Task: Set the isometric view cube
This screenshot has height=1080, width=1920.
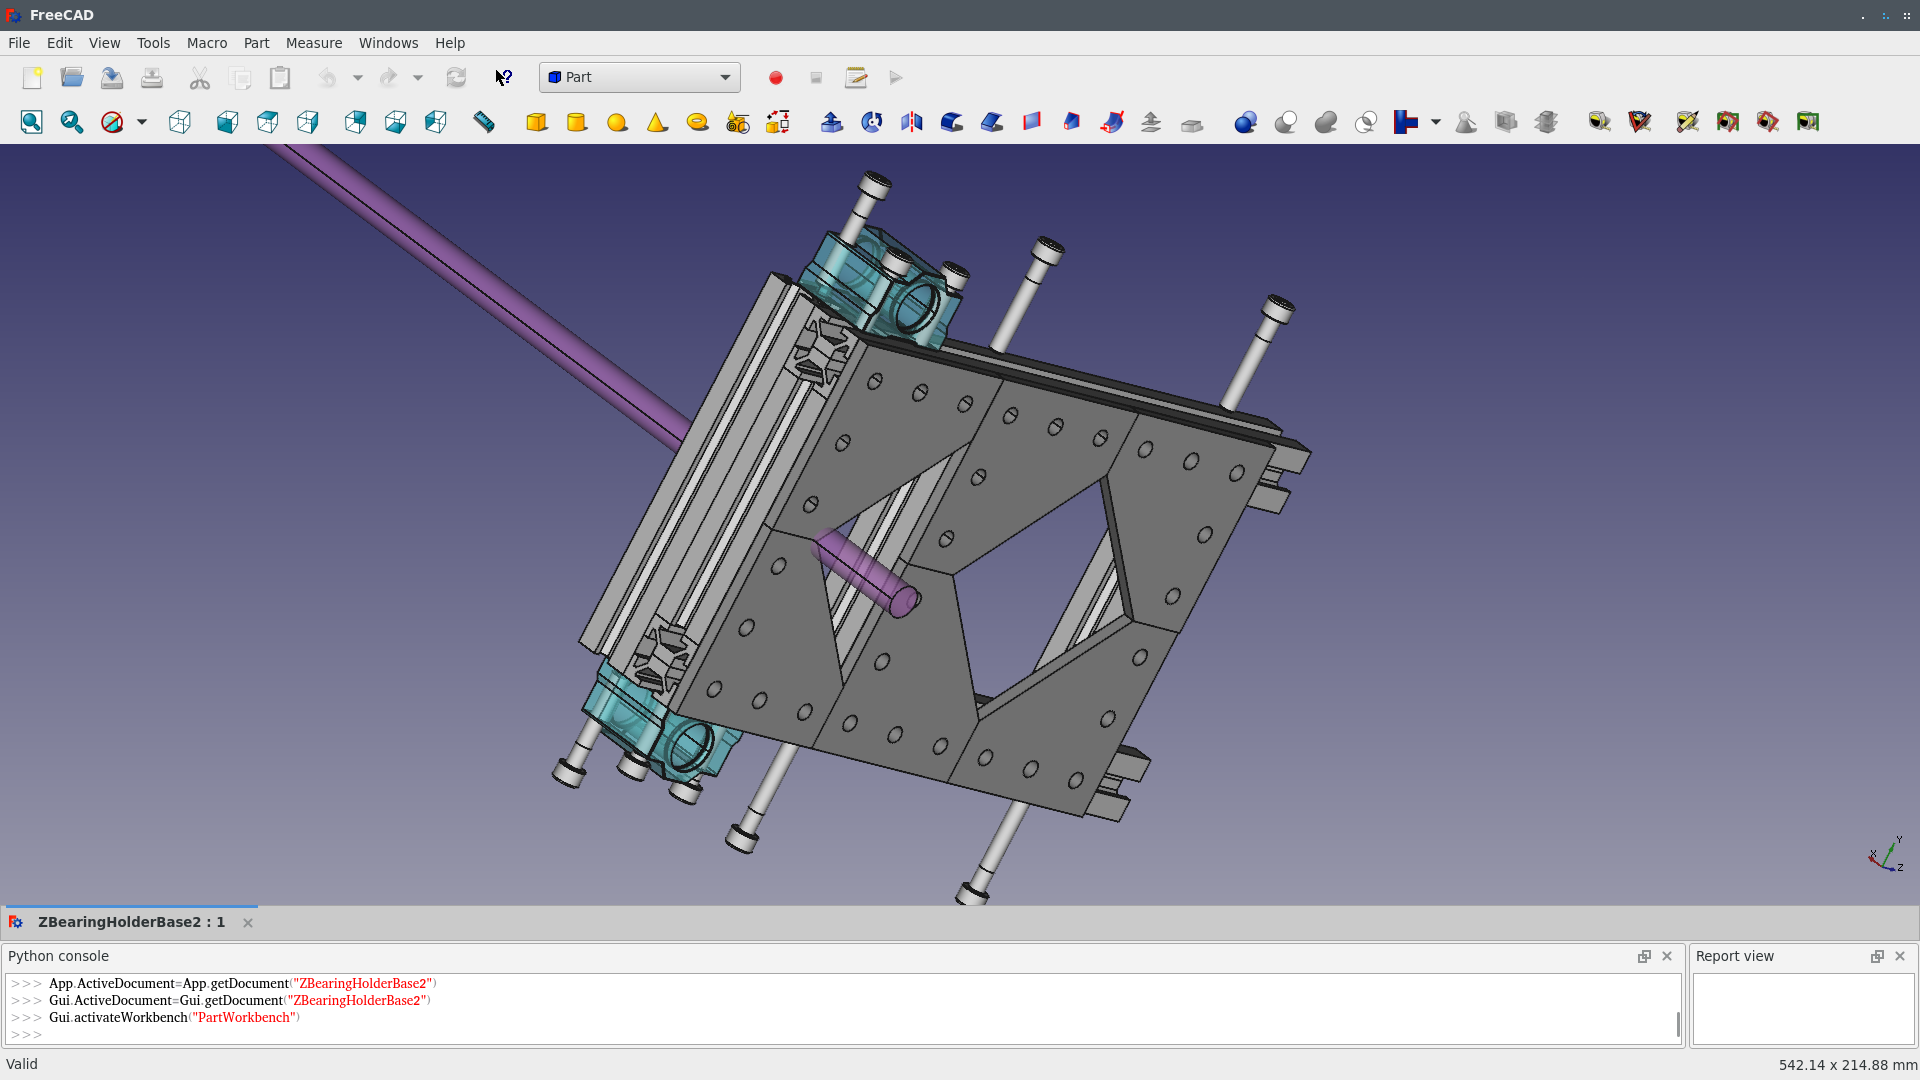Action: pyautogui.click(x=180, y=122)
